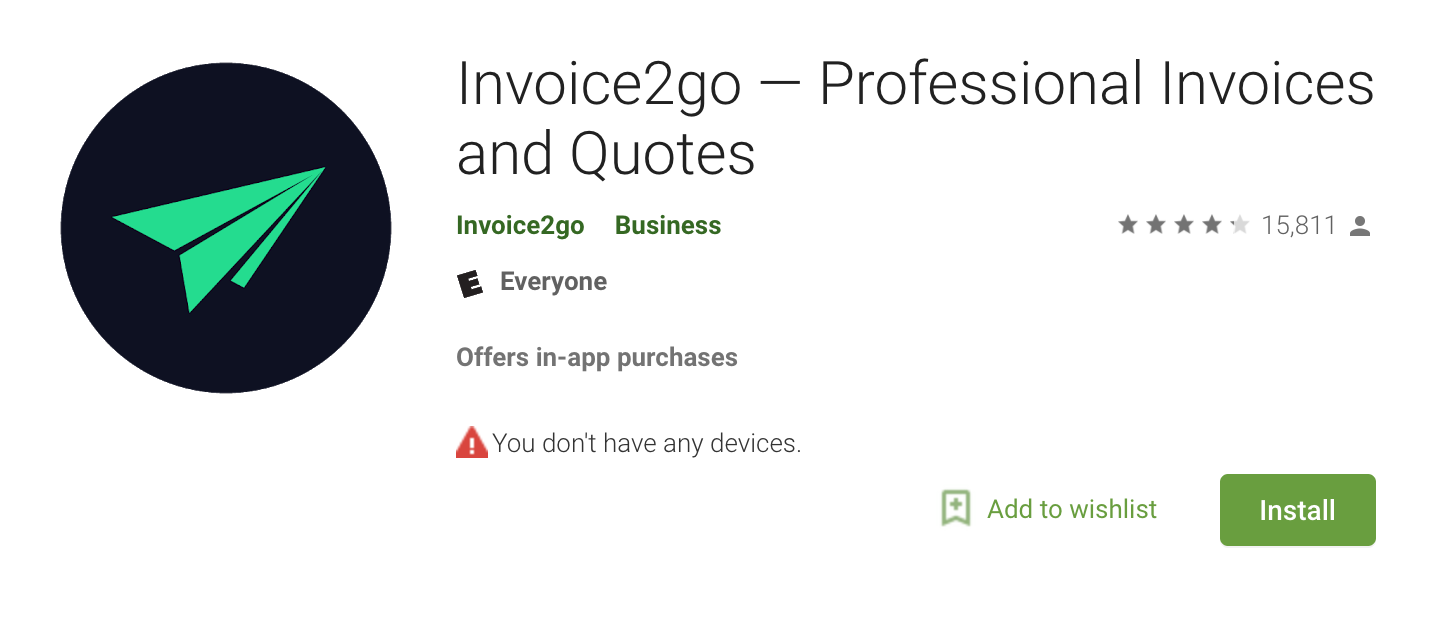Install the Invoice2go app

(1298, 510)
